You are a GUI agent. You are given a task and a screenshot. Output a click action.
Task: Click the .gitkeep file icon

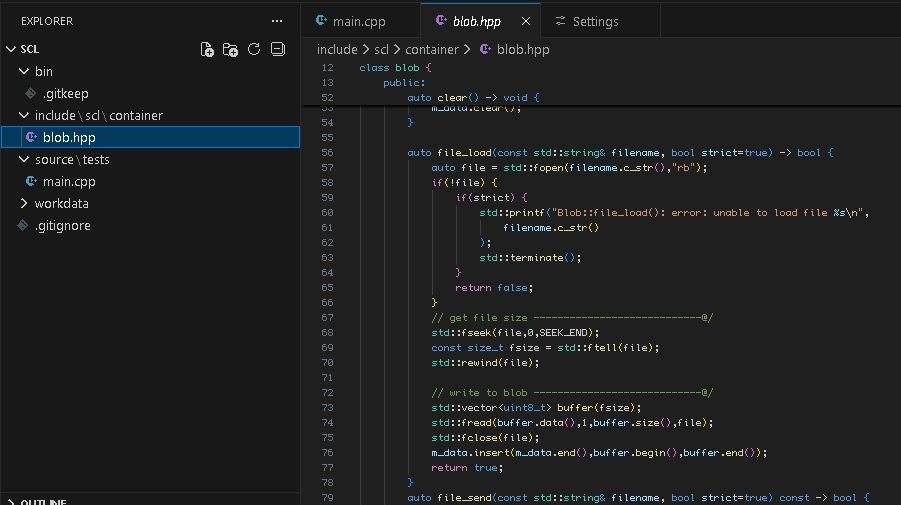click(x=31, y=93)
